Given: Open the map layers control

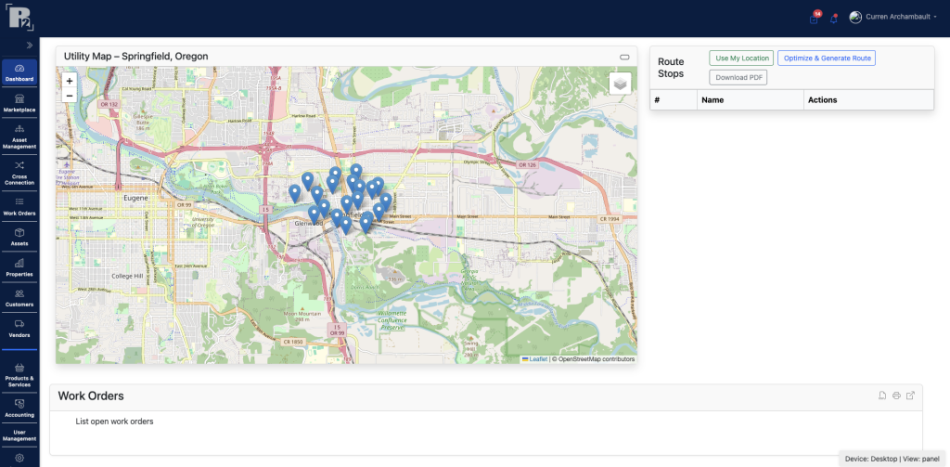Looking at the screenshot, I should click(x=621, y=84).
